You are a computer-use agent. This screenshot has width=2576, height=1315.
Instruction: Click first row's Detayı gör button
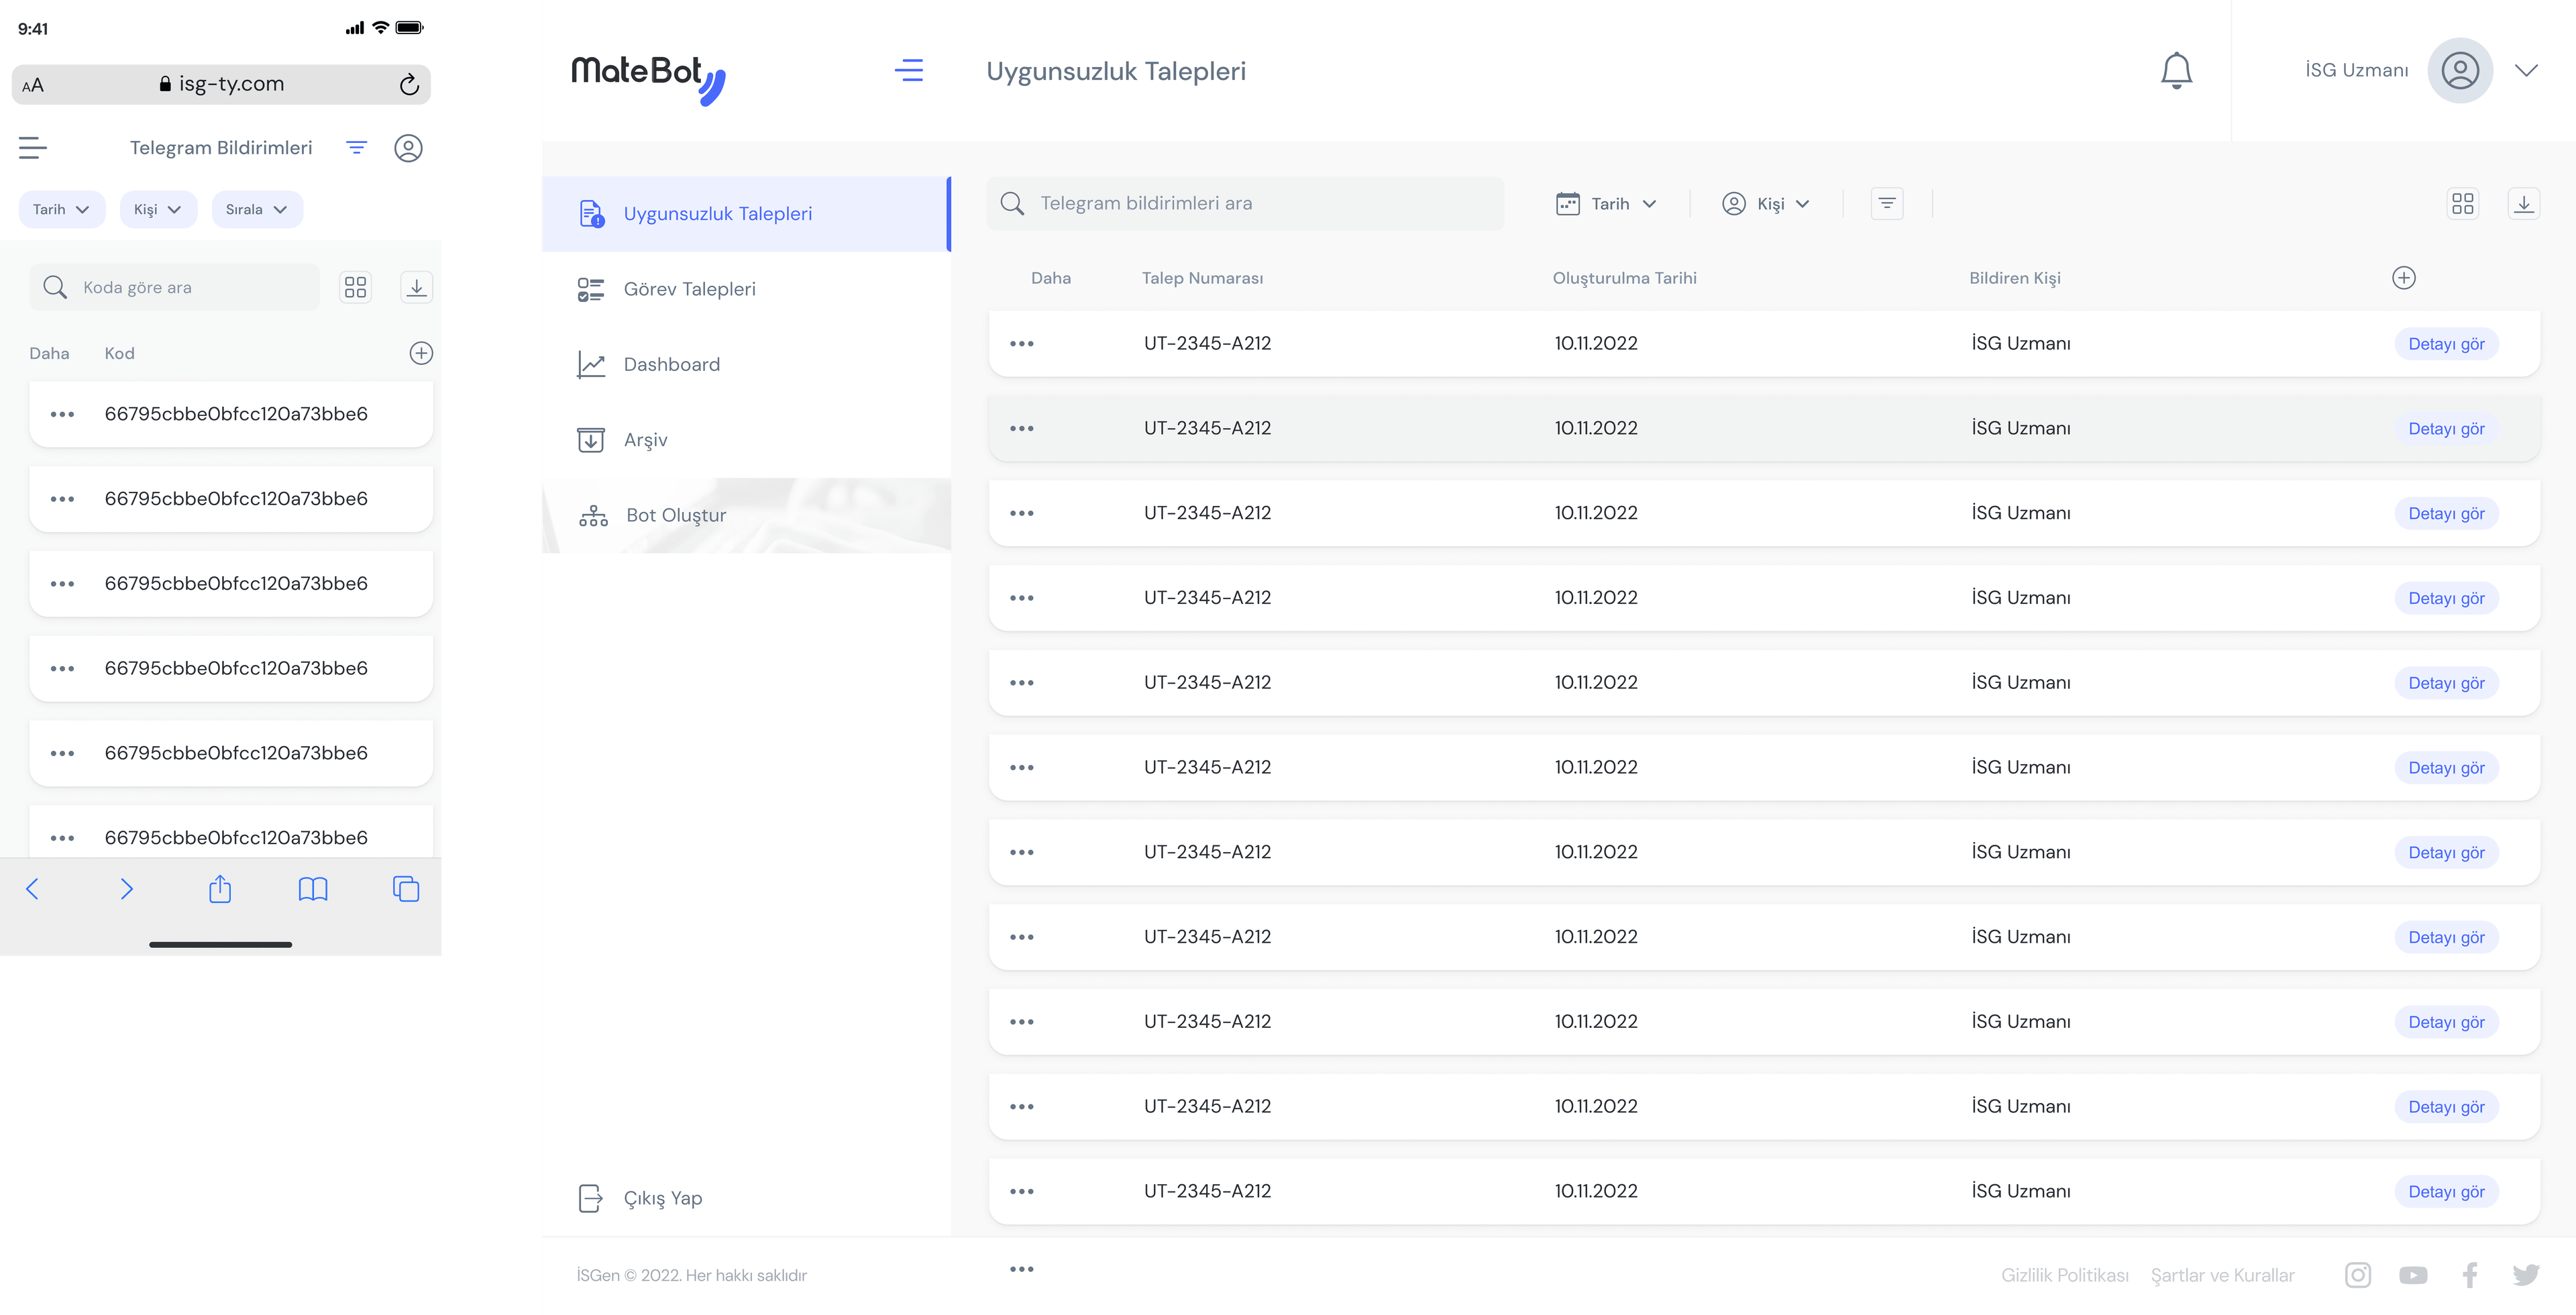pos(2445,343)
